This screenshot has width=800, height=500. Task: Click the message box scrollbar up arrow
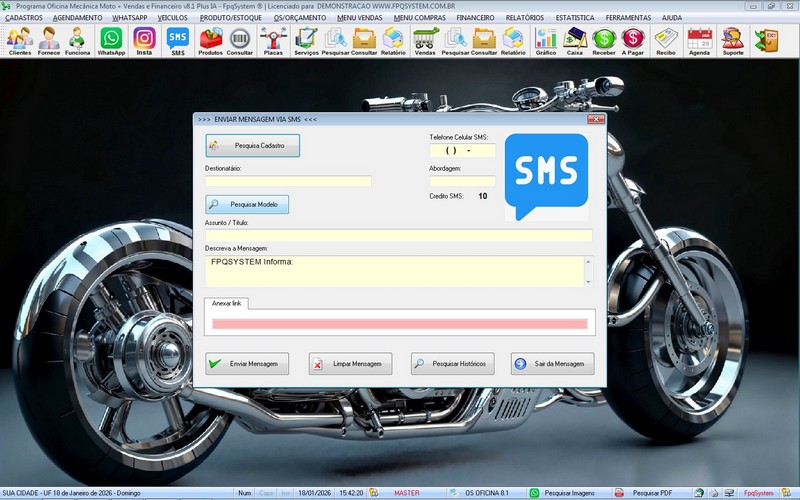pyautogui.click(x=588, y=262)
